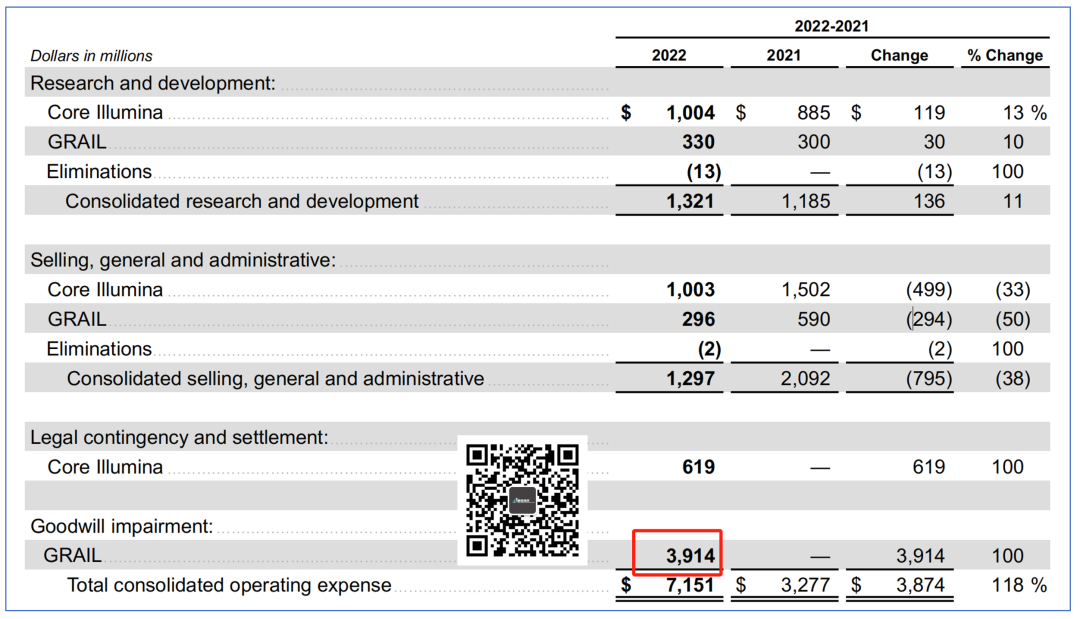Select the 'Research and development:' row label
Screen dimensions: 1080x619
tap(153, 83)
